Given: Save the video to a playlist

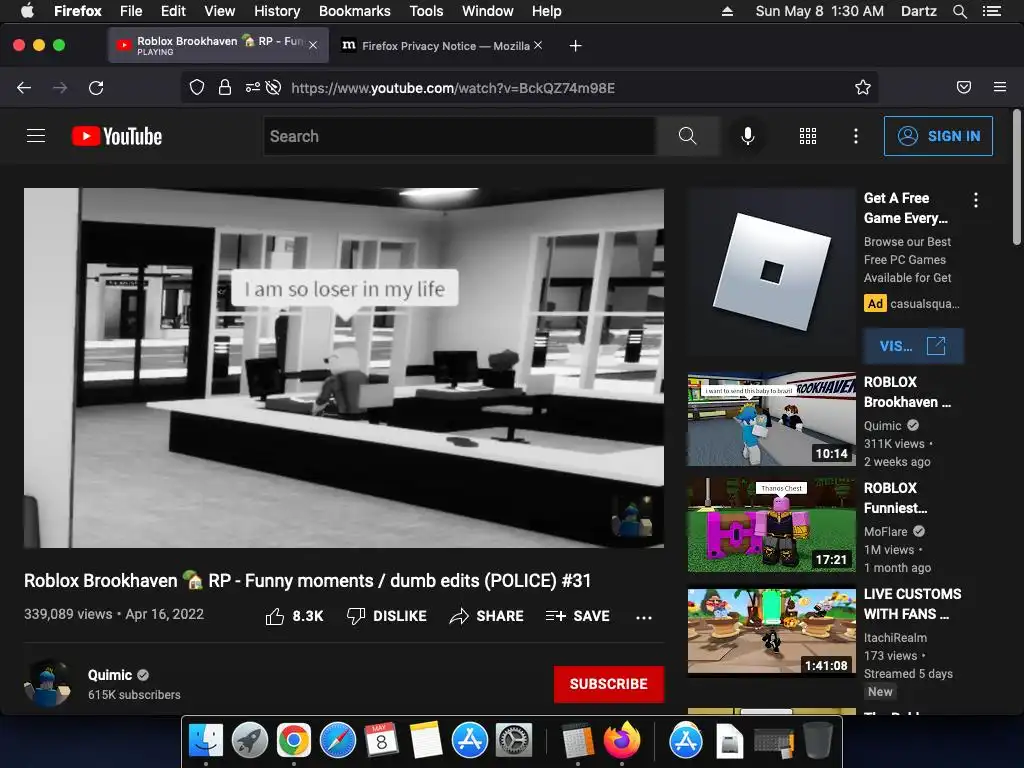Looking at the screenshot, I should (x=577, y=616).
